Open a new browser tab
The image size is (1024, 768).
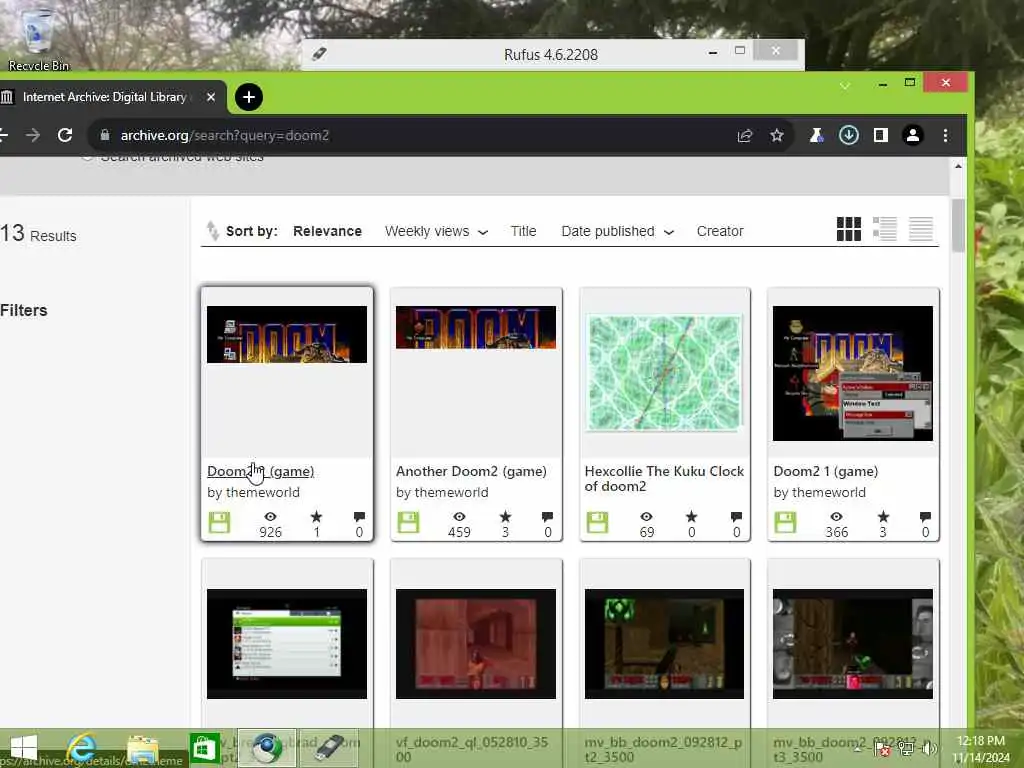click(x=248, y=97)
